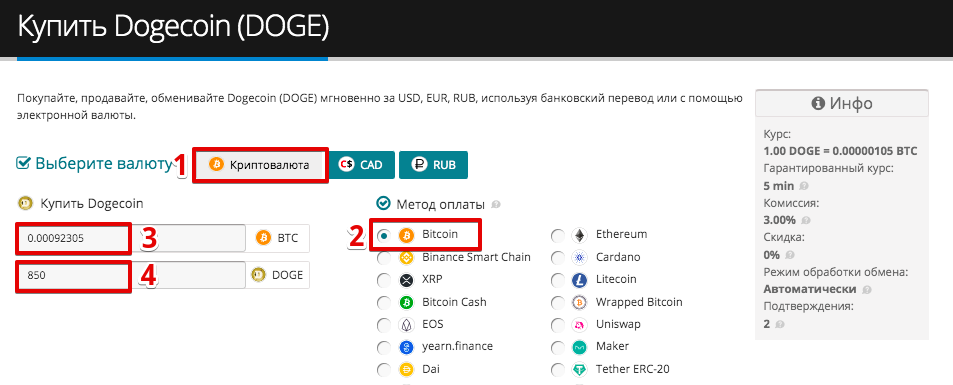Select Ethereum payment radio button
The image size is (953, 385).
(558, 235)
